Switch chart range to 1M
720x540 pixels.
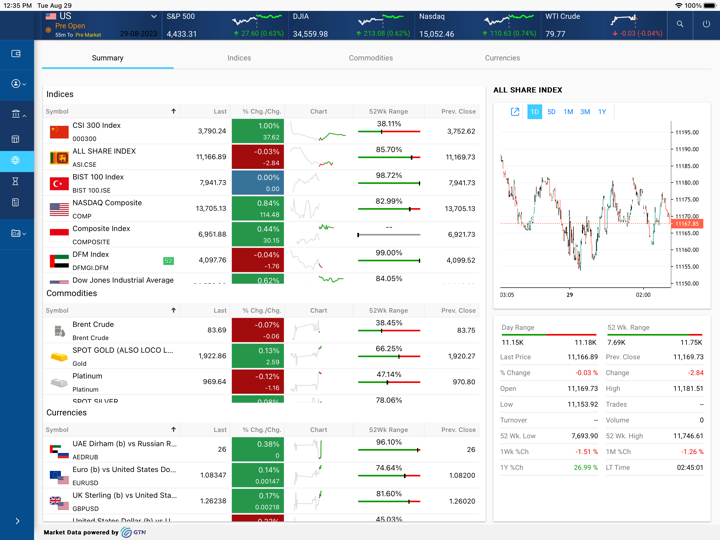click(x=568, y=112)
